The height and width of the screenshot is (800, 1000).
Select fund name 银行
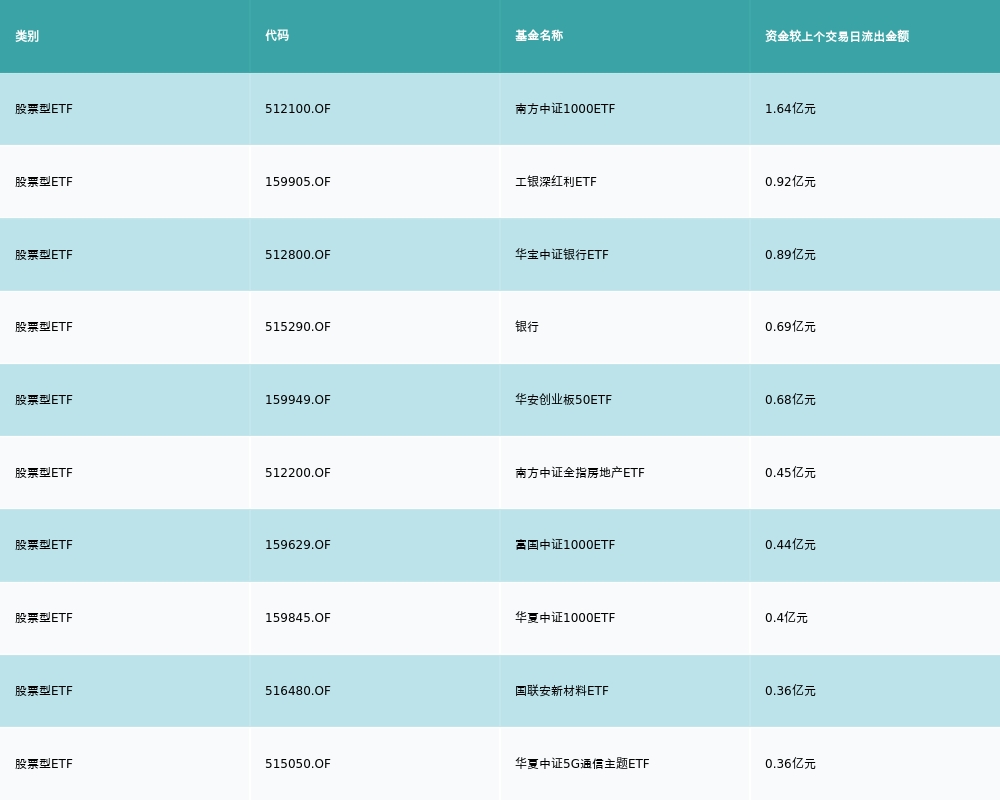527,327
